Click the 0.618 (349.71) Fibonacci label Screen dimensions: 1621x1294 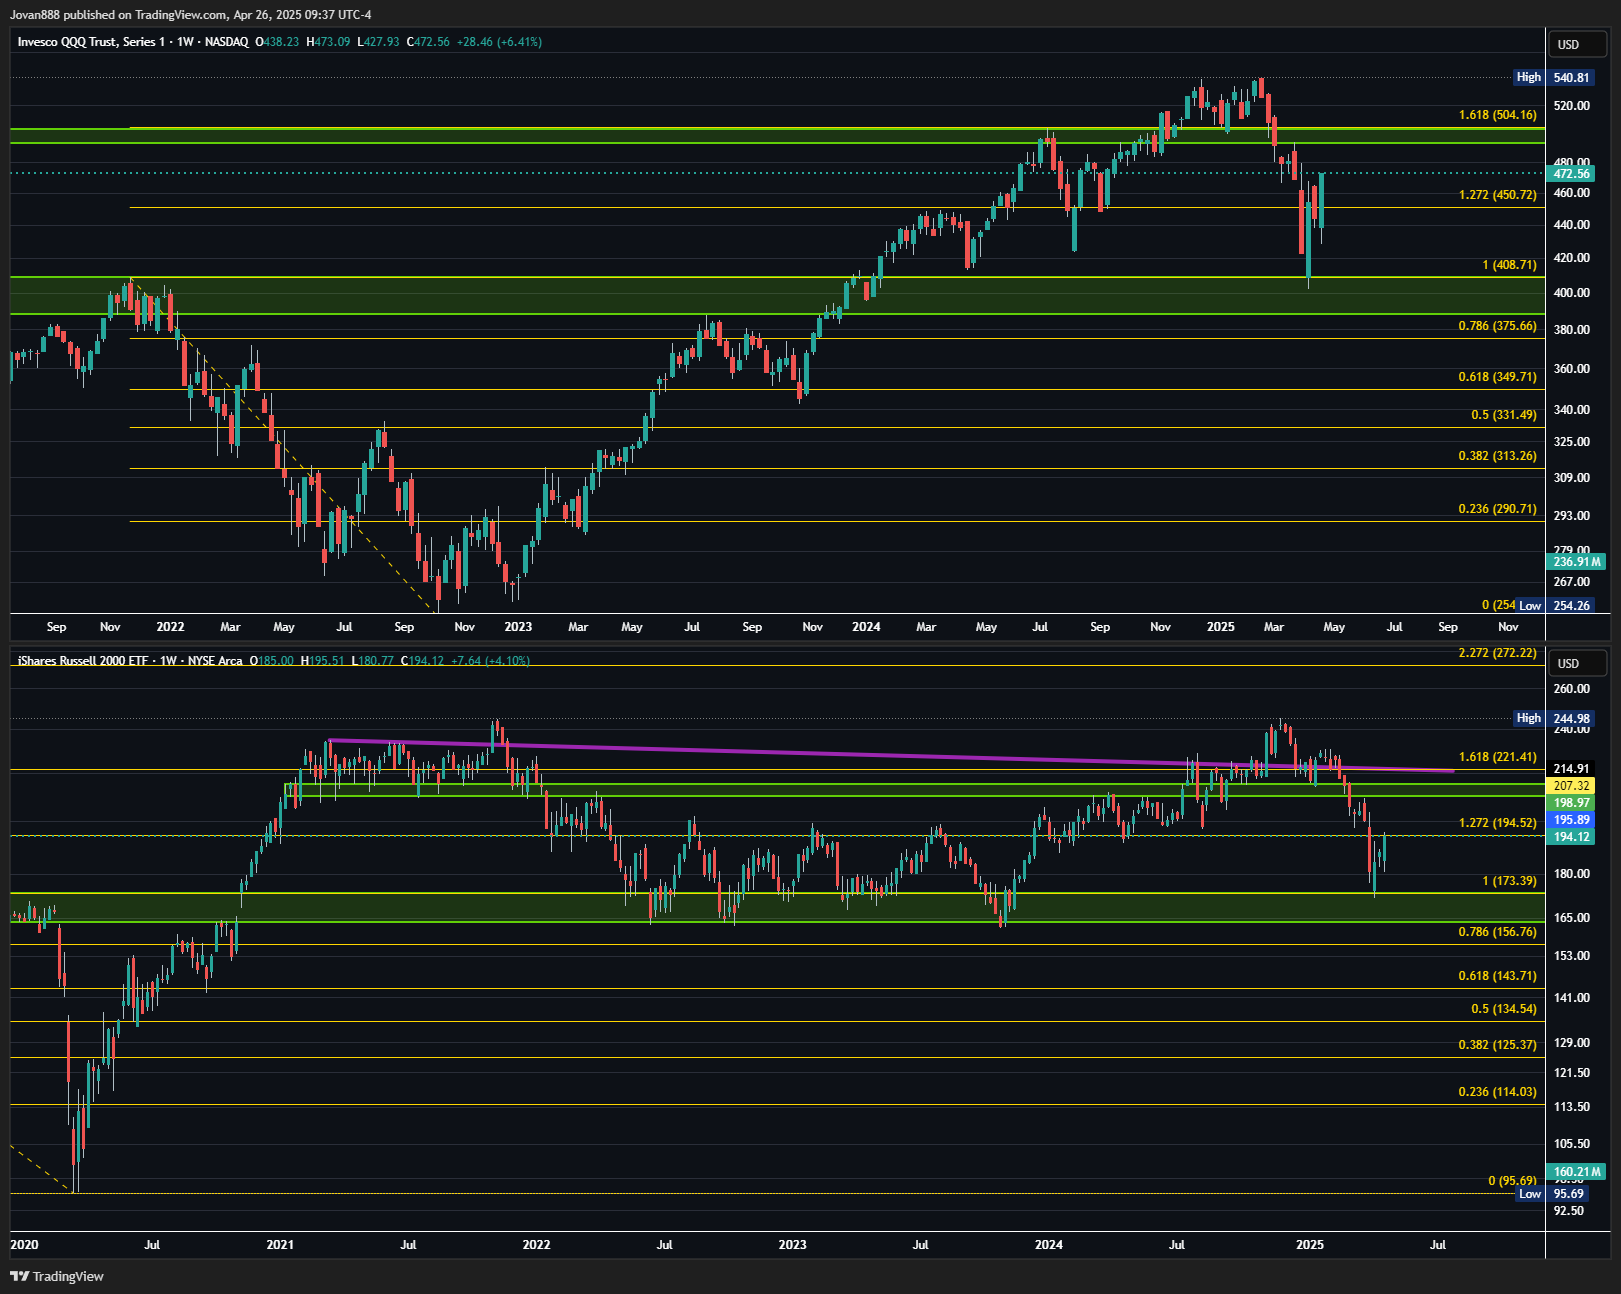tap(1497, 377)
